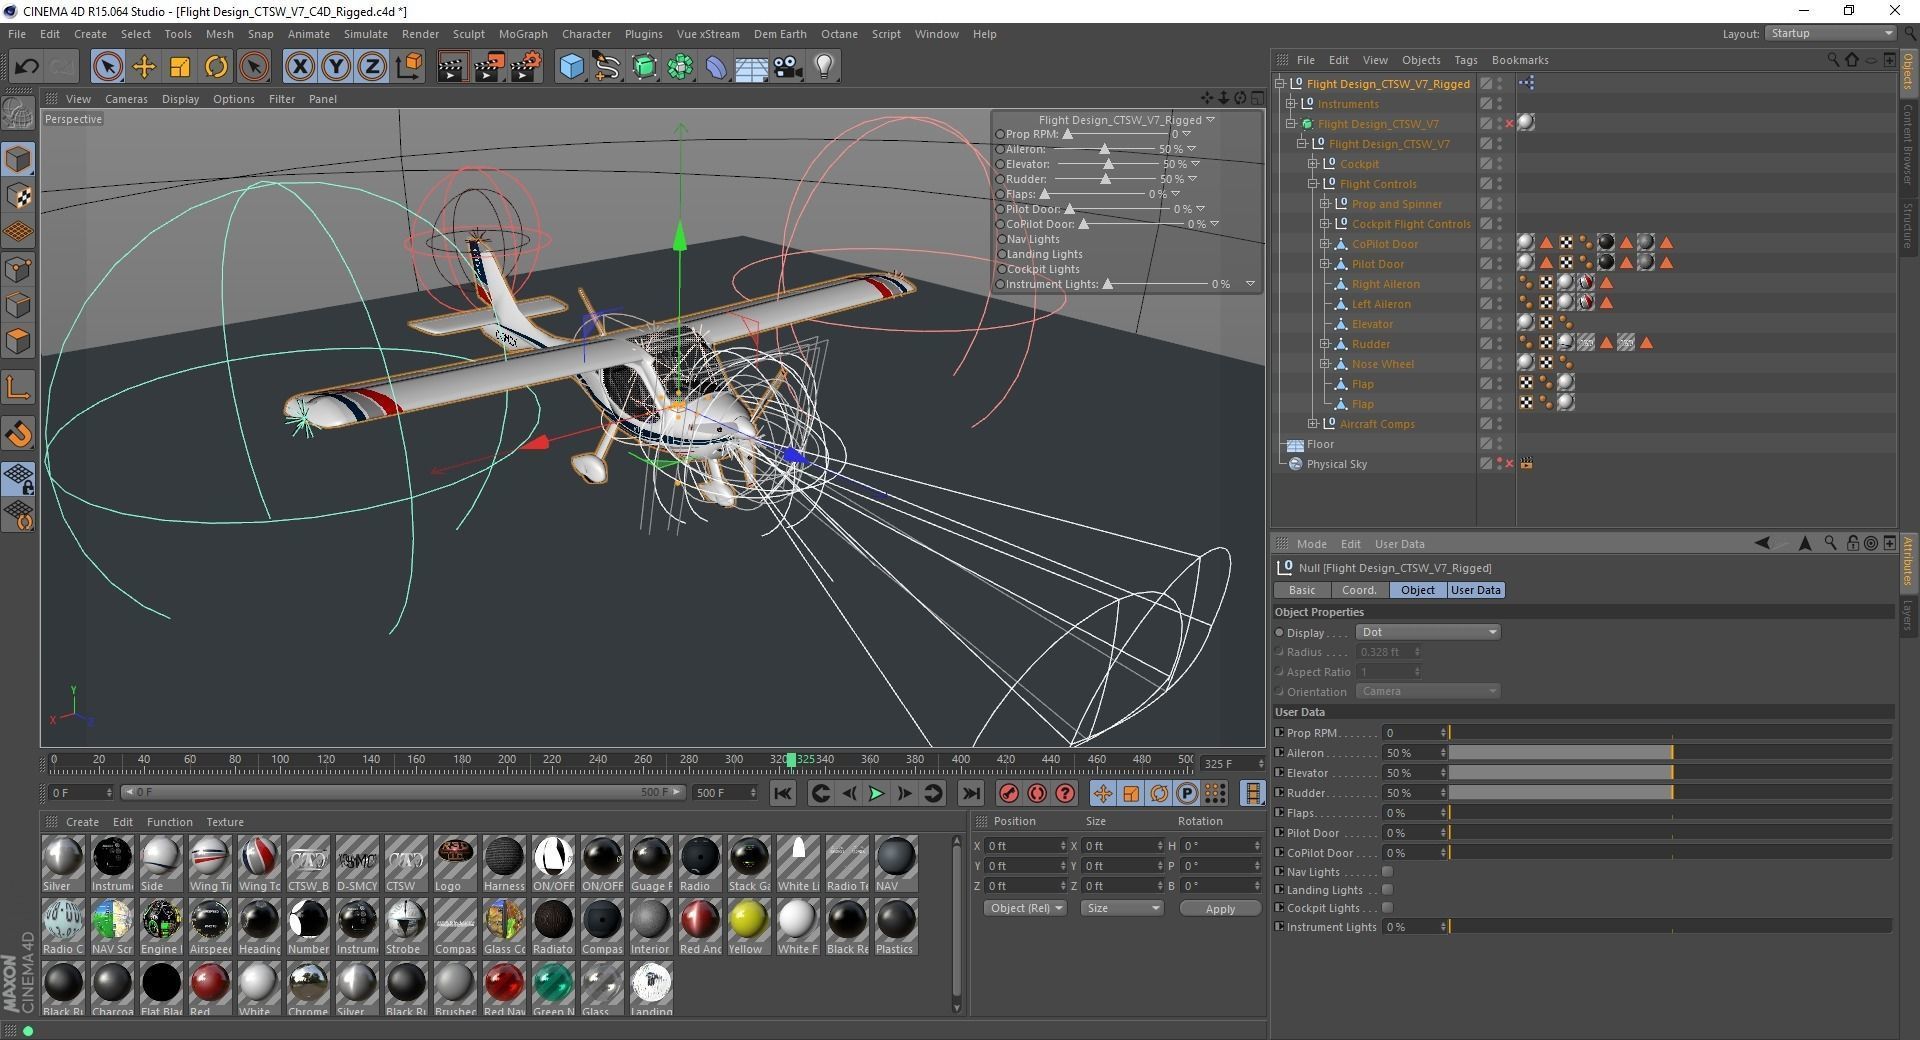The width and height of the screenshot is (1920, 1040).
Task: Select the Live Selection tool
Action: 107,67
